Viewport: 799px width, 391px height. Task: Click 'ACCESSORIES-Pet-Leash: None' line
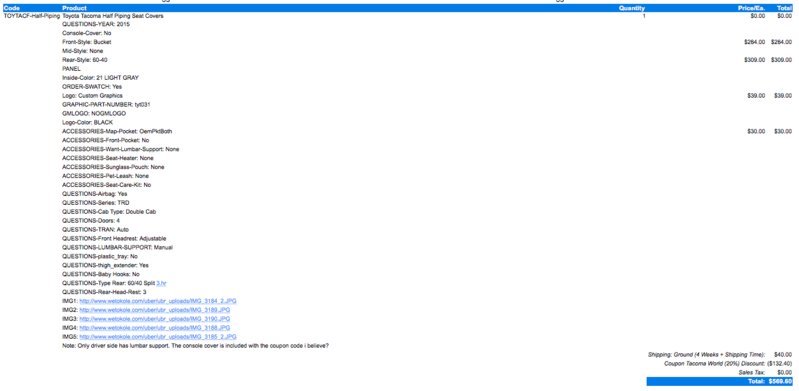click(x=105, y=176)
